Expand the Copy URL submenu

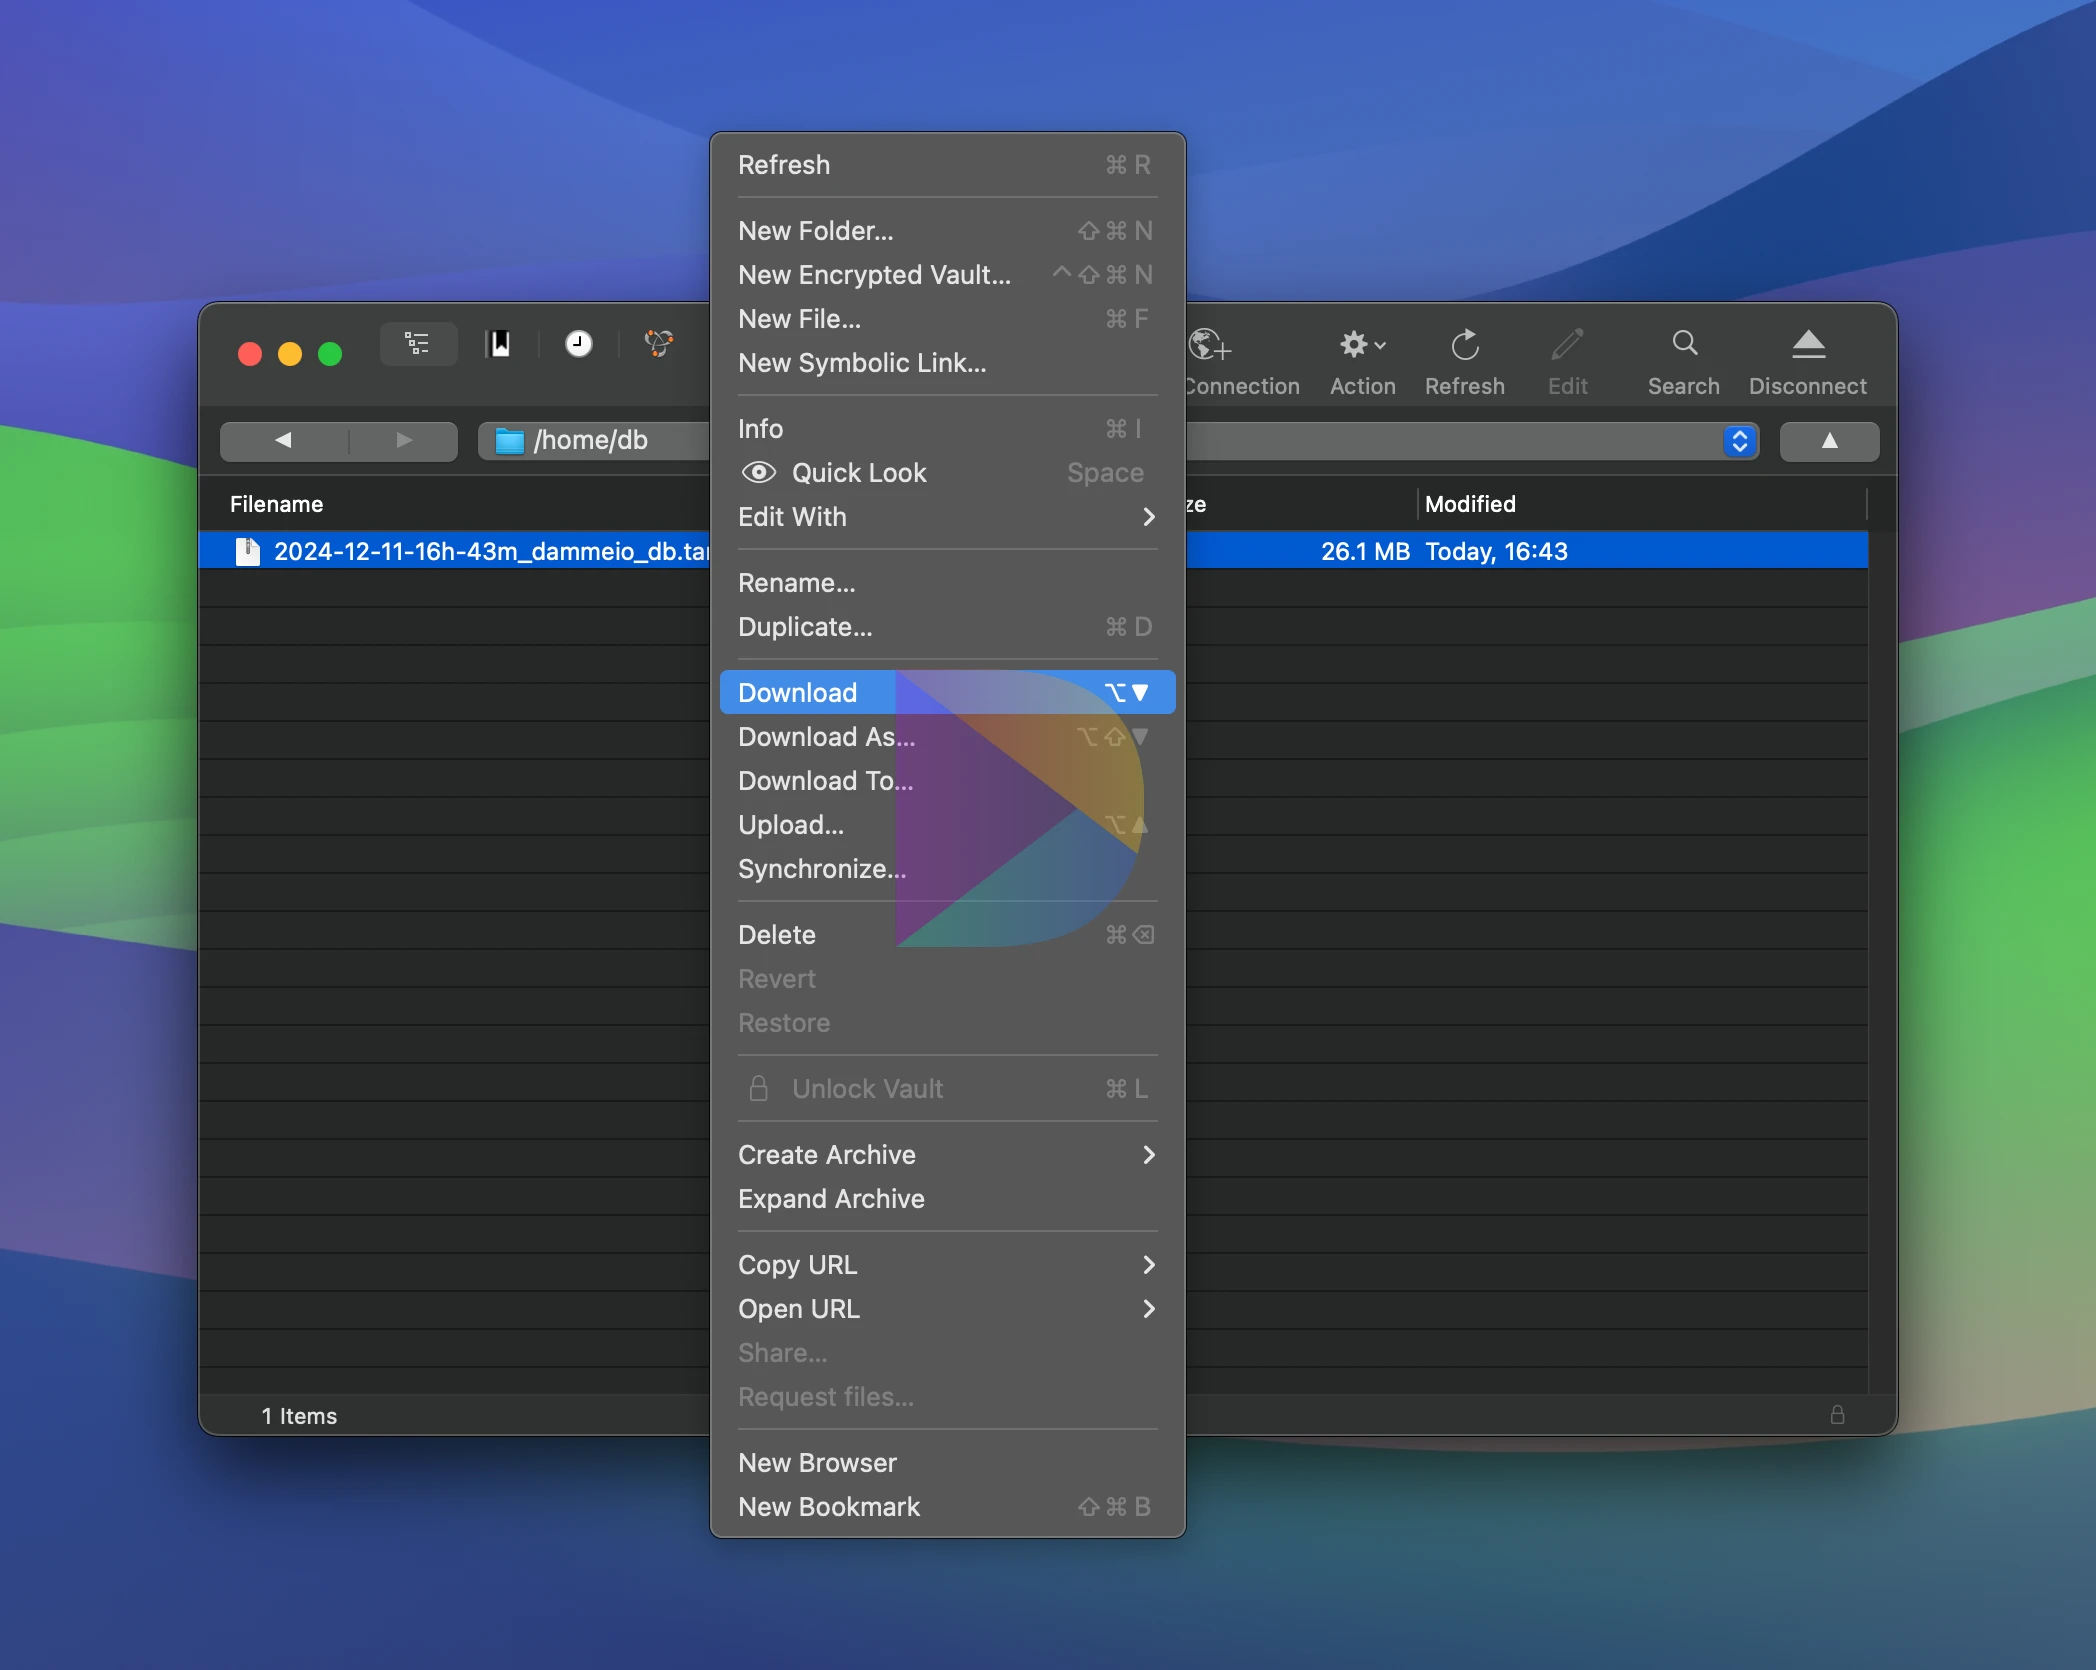pos(947,1265)
